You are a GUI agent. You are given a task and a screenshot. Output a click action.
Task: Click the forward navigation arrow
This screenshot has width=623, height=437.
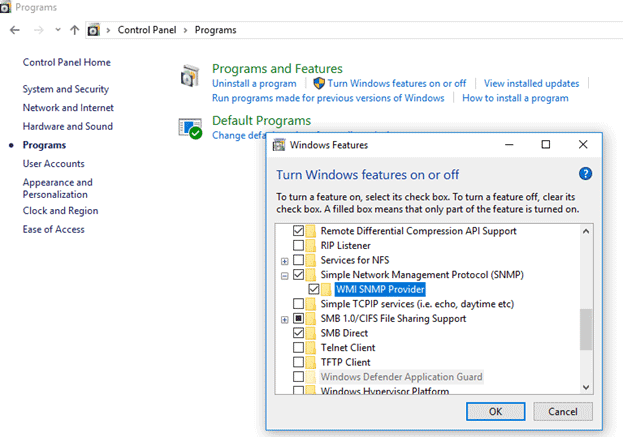coord(39,30)
